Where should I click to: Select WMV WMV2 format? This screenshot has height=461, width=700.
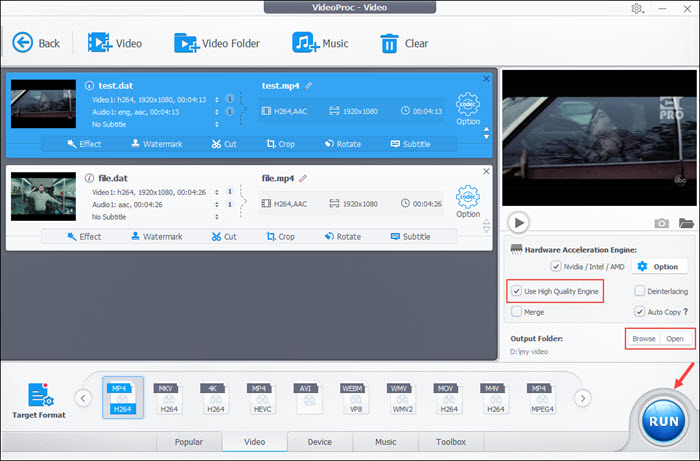pos(402,398)
